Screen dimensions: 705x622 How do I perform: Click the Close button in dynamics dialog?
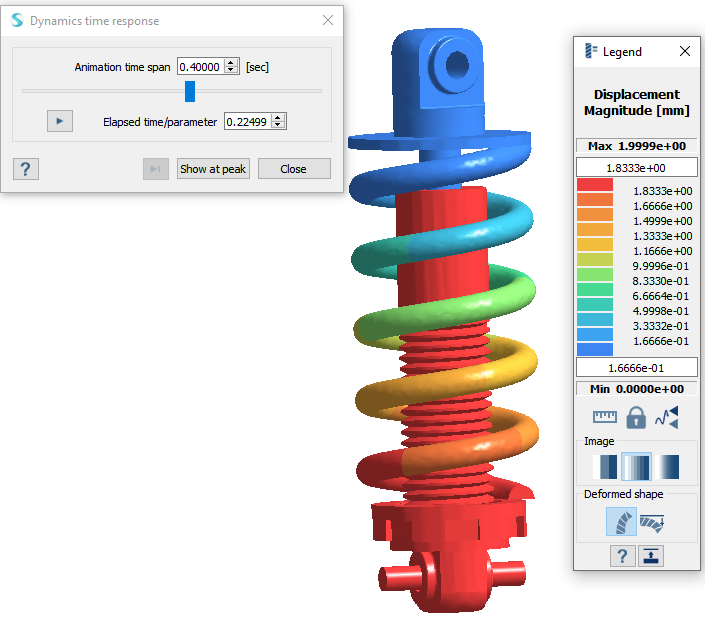(294, 169)
